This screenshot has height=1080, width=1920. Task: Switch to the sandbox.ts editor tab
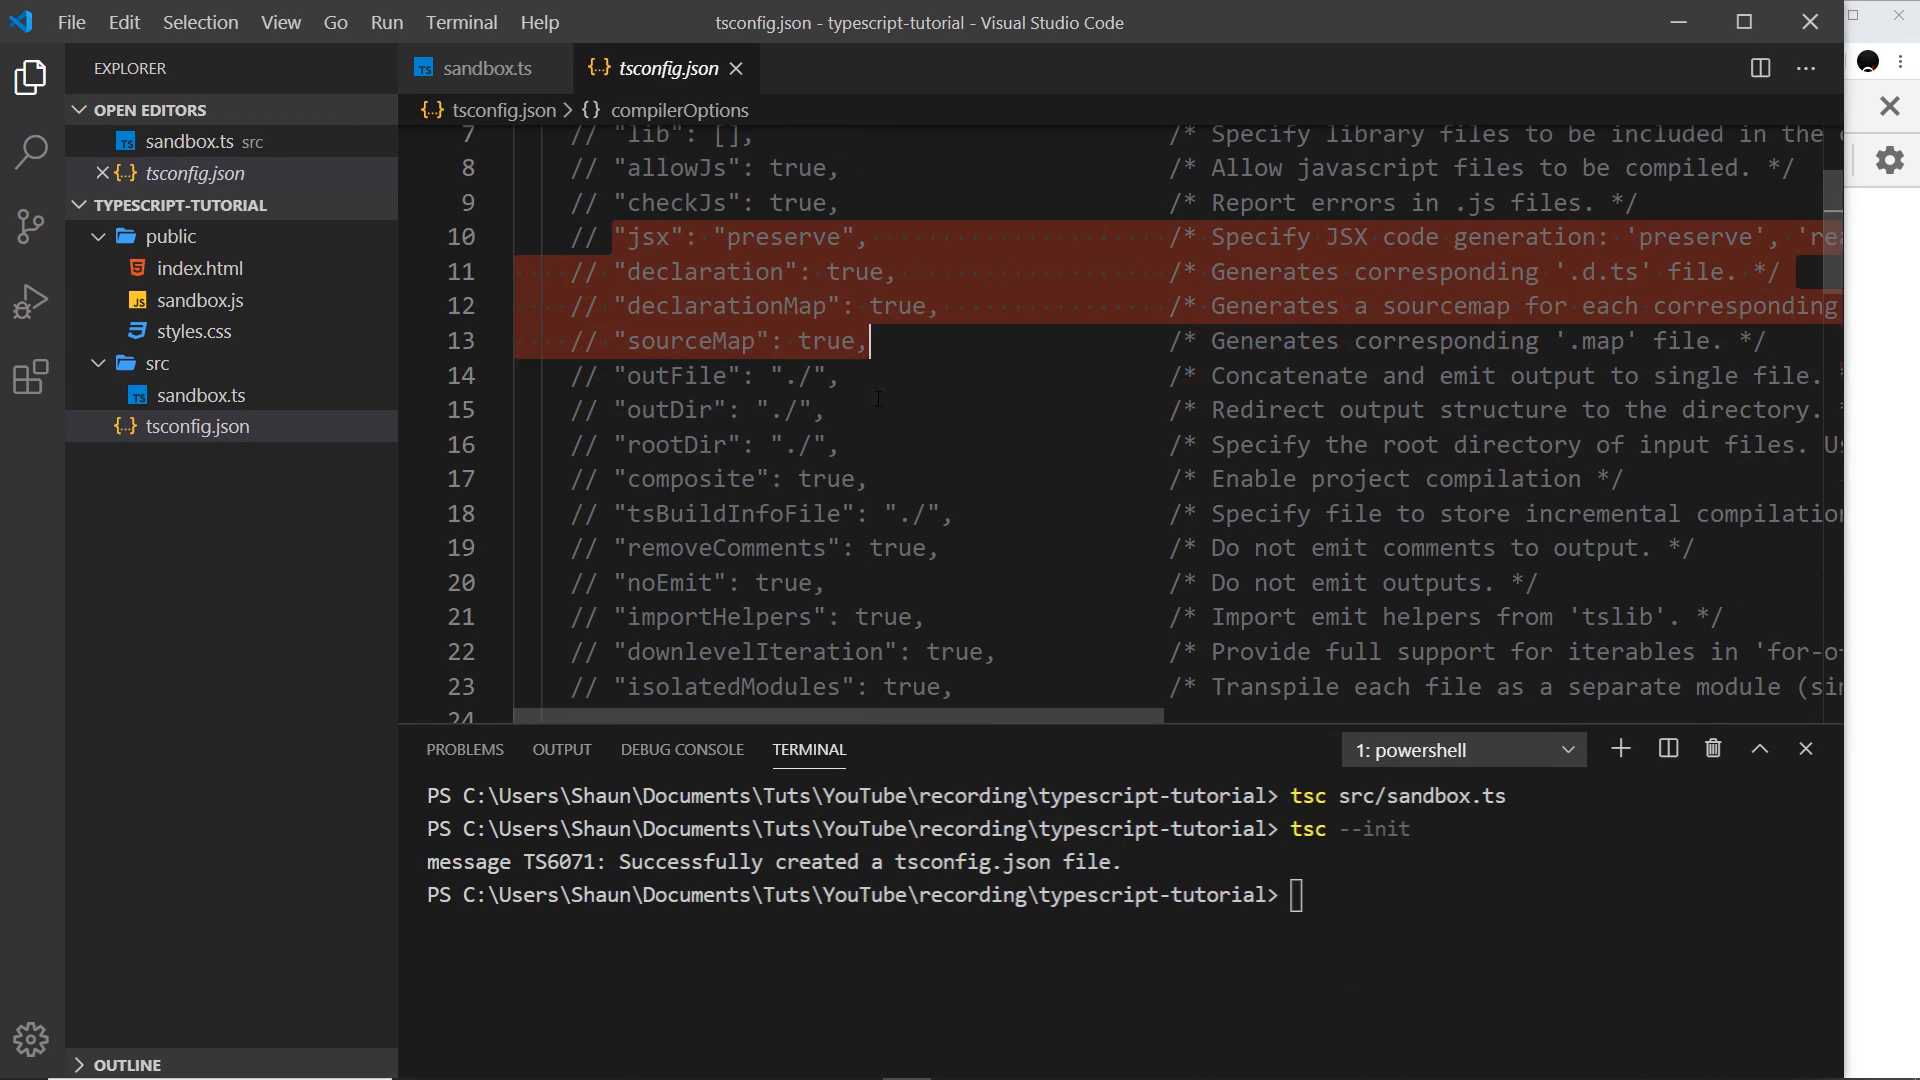pos(486,68)
